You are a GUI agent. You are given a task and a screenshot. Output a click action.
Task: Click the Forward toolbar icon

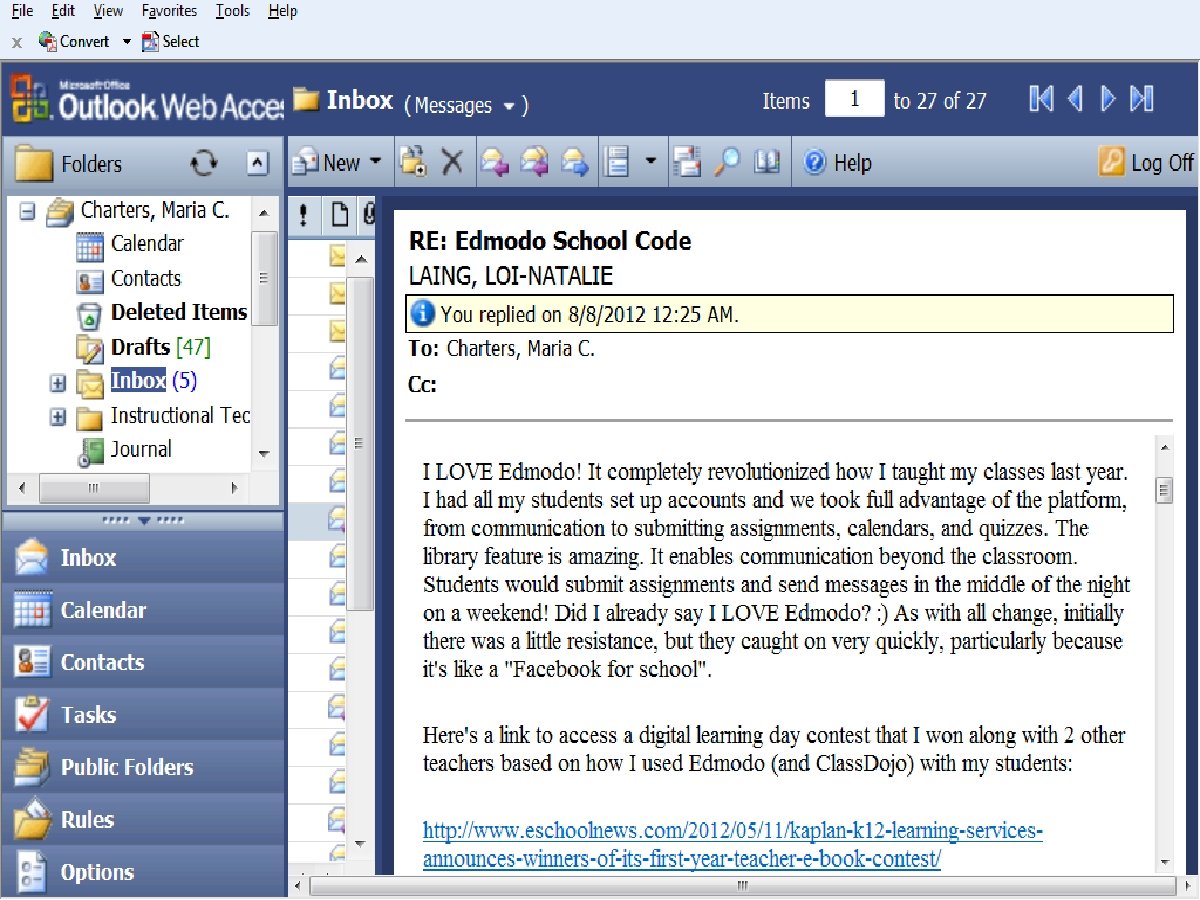pyautogui.click(x=574, y=162)
